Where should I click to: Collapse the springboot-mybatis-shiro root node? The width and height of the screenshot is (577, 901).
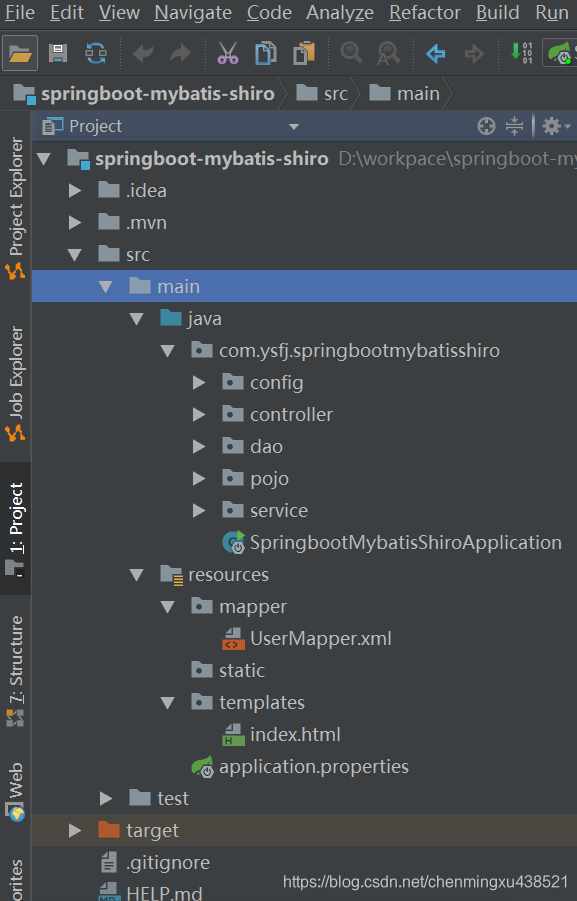pyautogui.click(x=44, y=159)
